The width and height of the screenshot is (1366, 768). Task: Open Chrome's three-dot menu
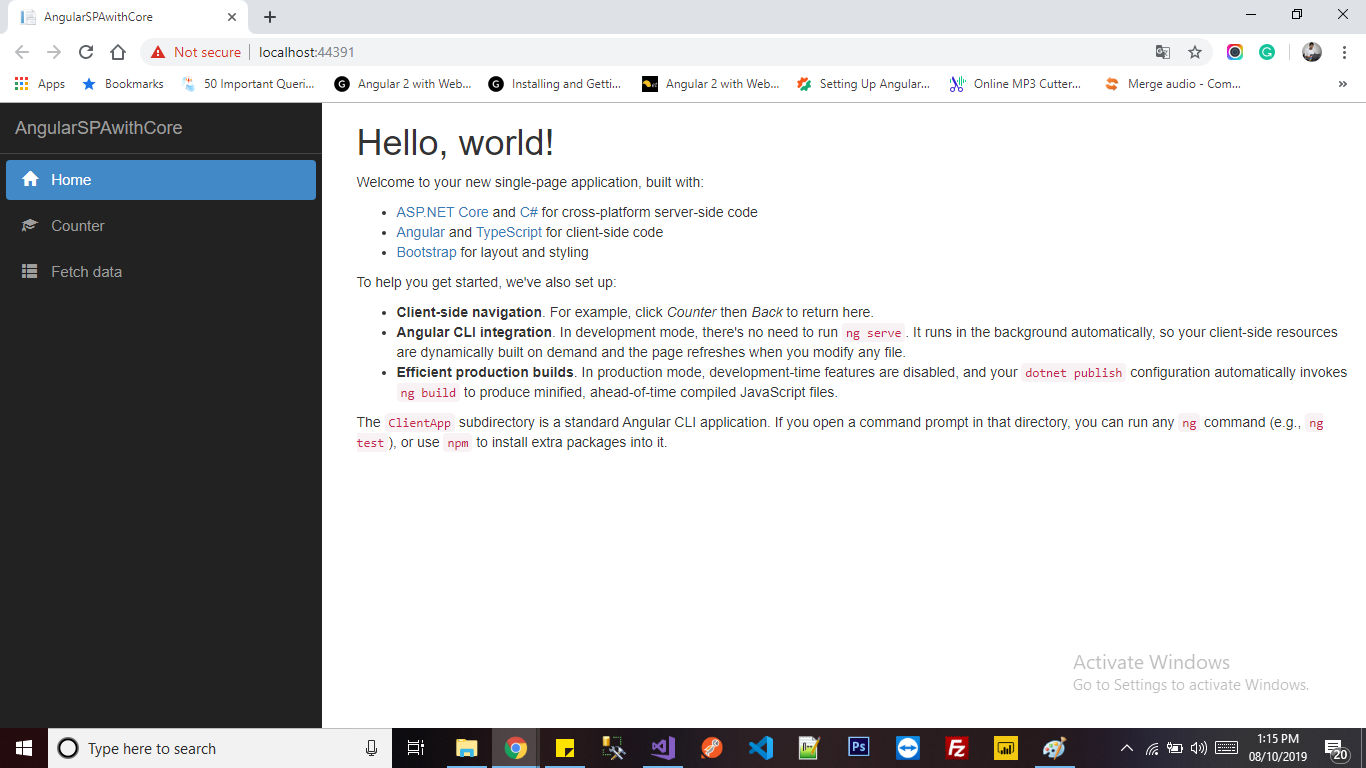1344,52
